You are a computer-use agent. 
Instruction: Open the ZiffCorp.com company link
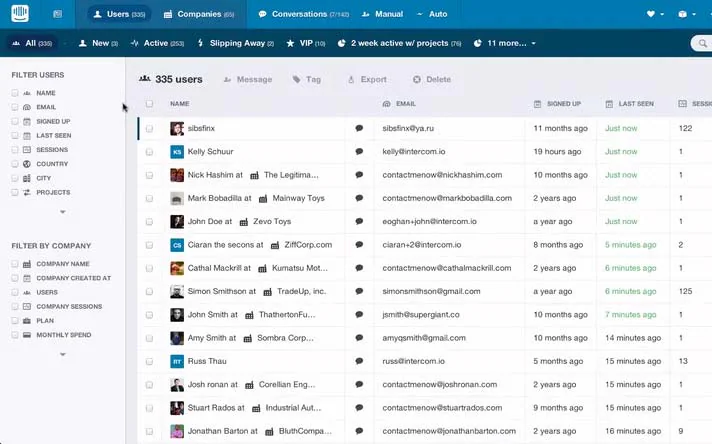click(308, 245)
